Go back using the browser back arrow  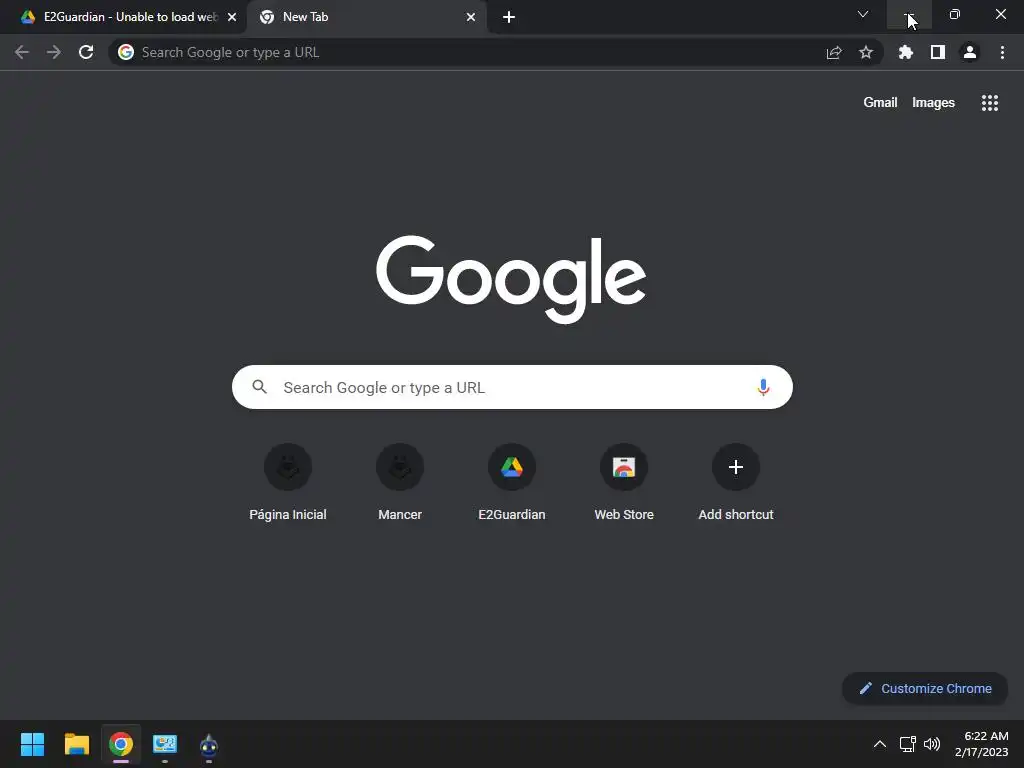coord(22,52)
